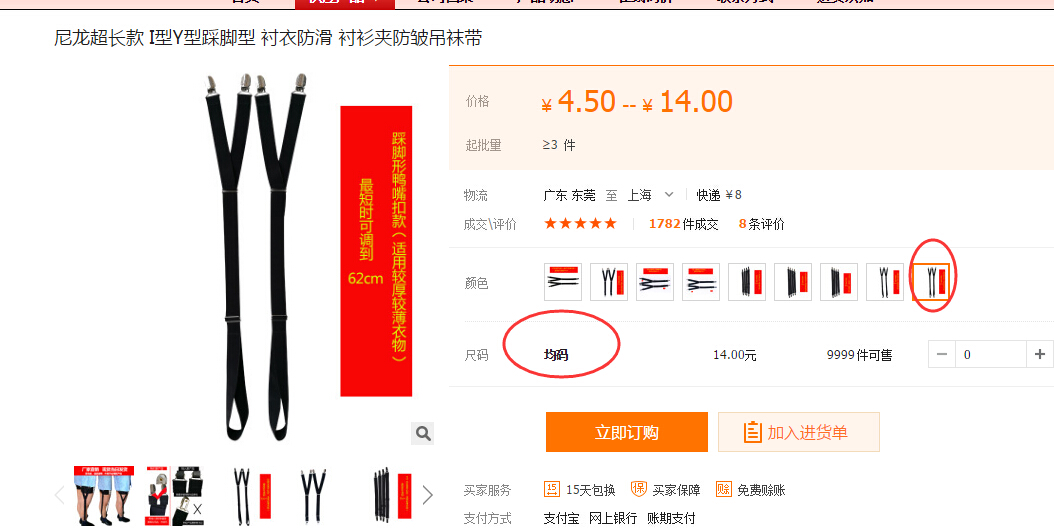Viewport: 1054px width, 528px height.
Task: Click the 15天包换 service icon
Action: tap(551, 489)
